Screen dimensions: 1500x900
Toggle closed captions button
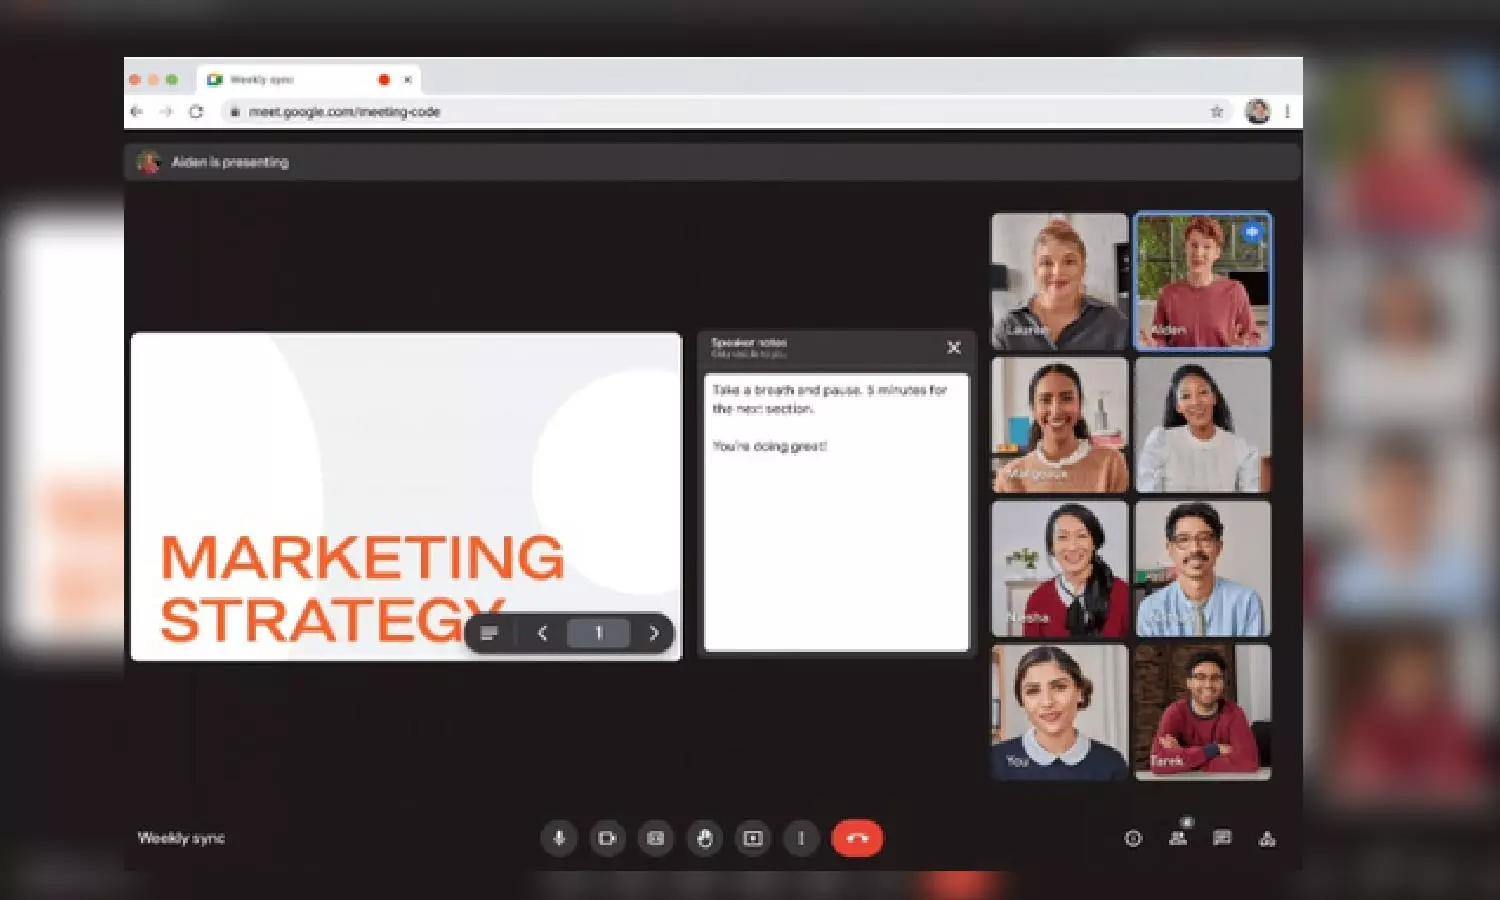(655, 838)
